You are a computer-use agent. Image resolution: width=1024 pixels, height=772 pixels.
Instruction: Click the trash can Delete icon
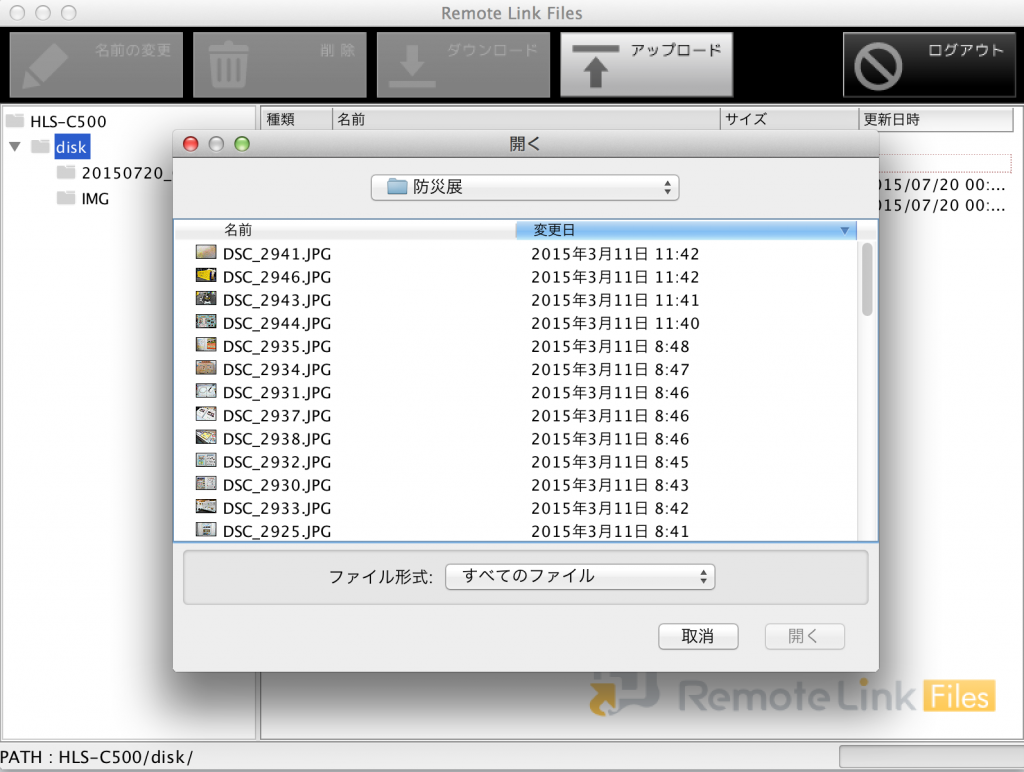pyautogui.click(x=228, y=66)
